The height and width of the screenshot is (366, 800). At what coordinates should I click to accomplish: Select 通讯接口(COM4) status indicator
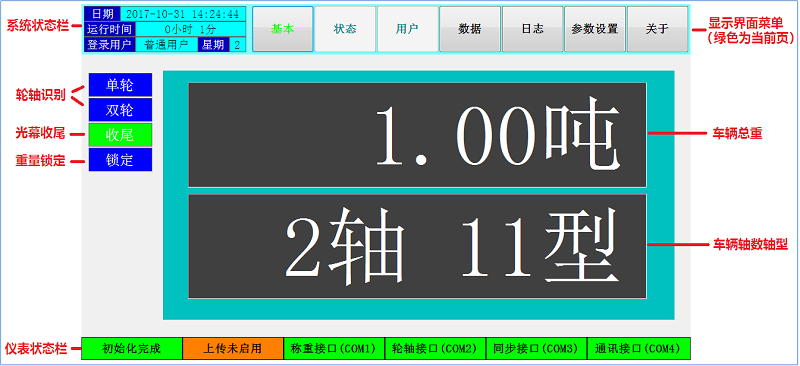tap(639, 349)
